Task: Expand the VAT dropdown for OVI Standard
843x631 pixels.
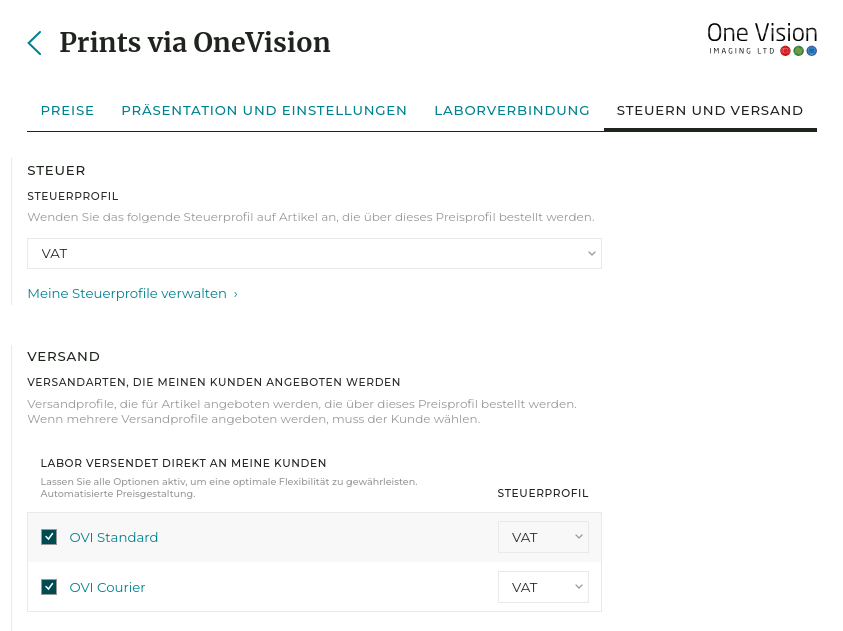Action: tap(543, 537)
